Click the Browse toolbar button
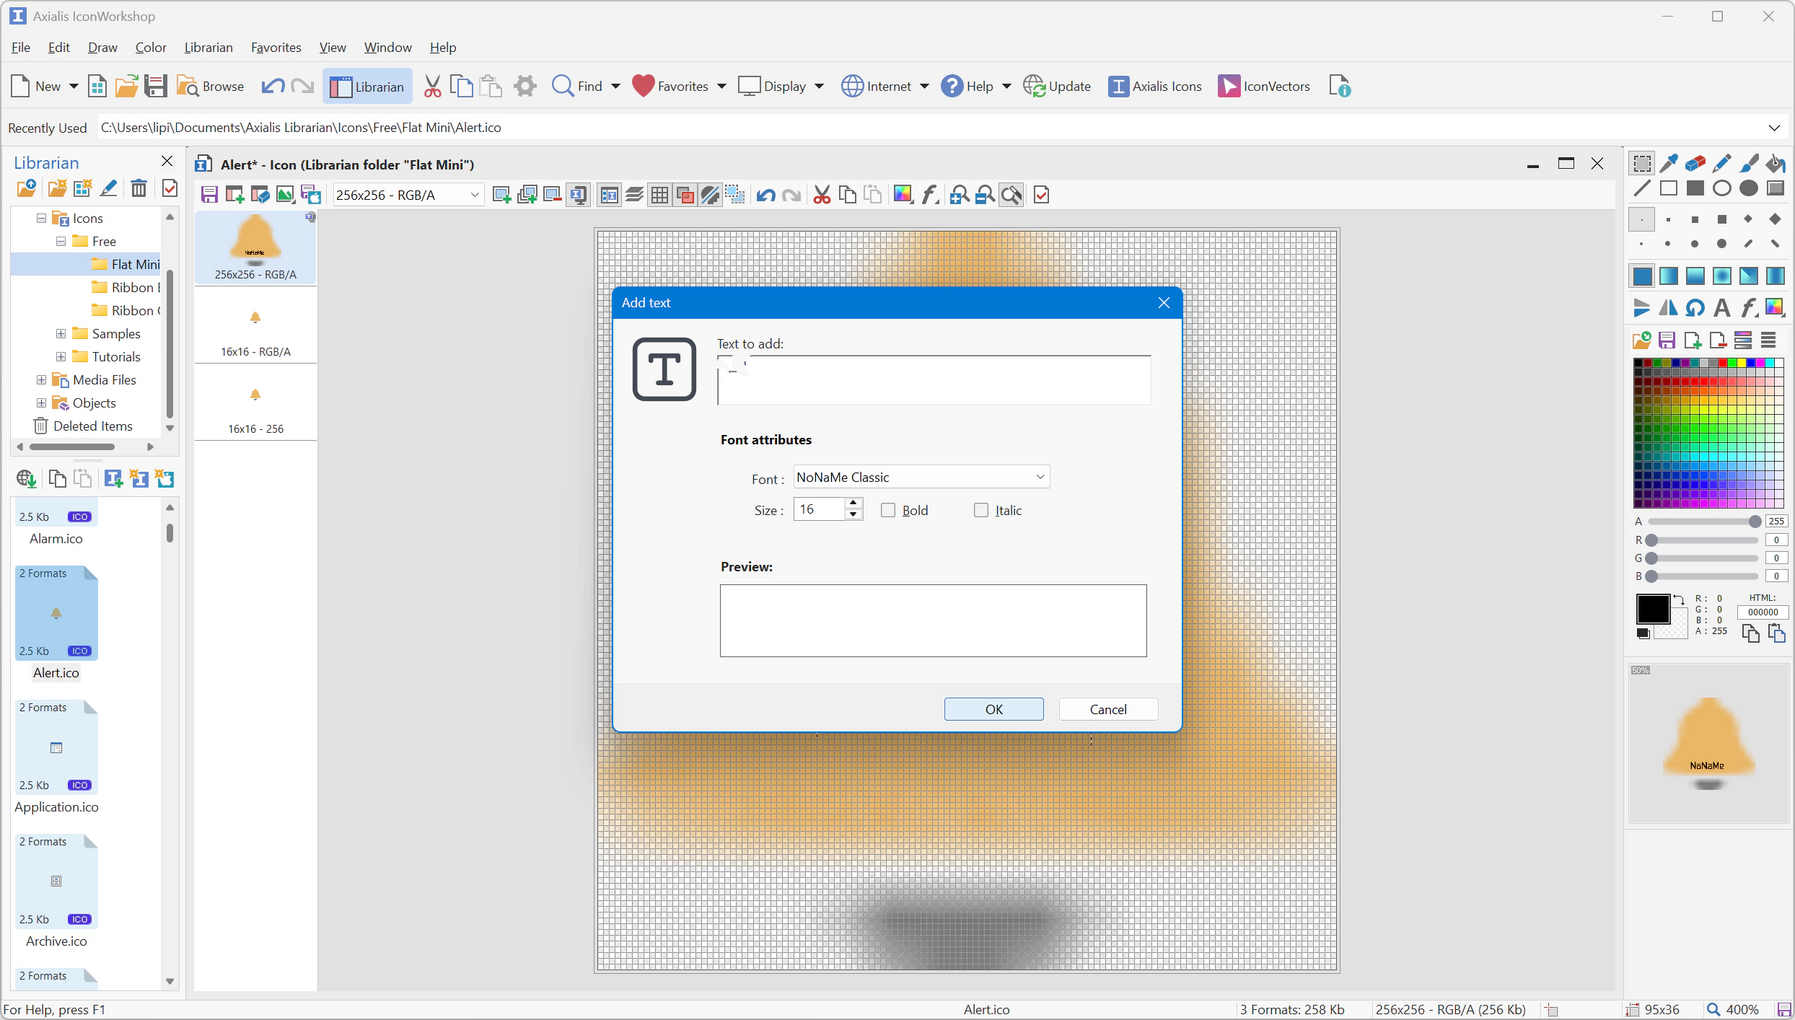Screen dimensions: 1795x1020 click(211, 86)
